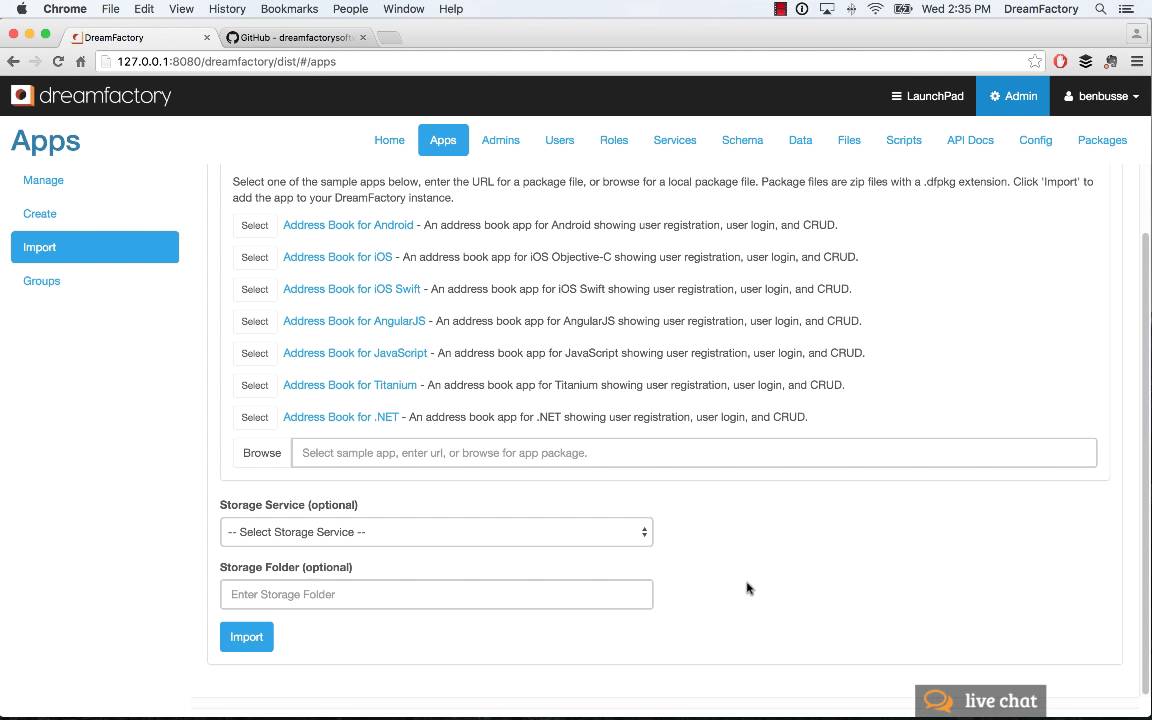
Task: Open the LaunchPad view
Action: pyautogui.click(x=927, y=96)
